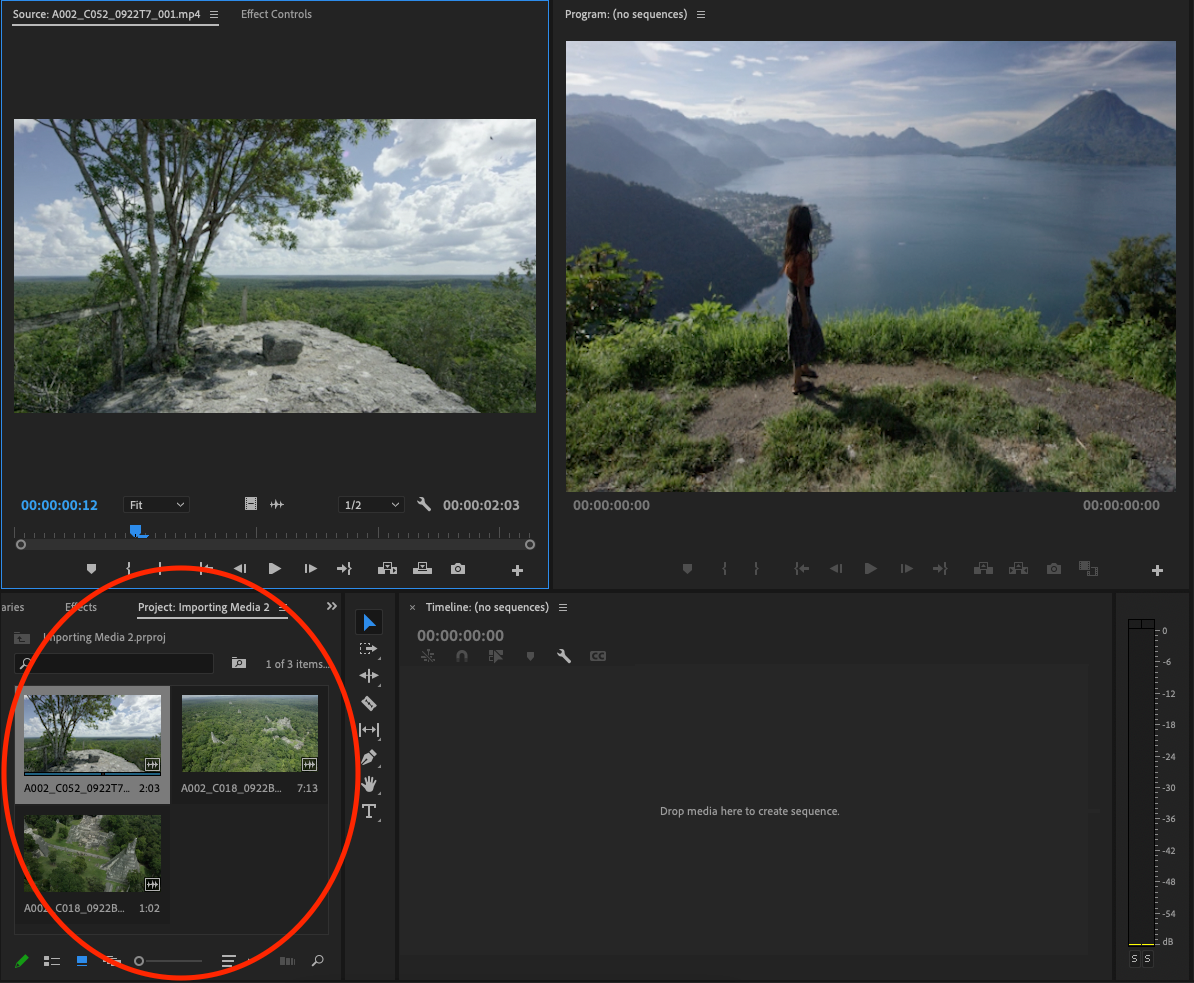1194x983 pixels.
Task: Switch Project panel to list view
Action: (52, 961)
